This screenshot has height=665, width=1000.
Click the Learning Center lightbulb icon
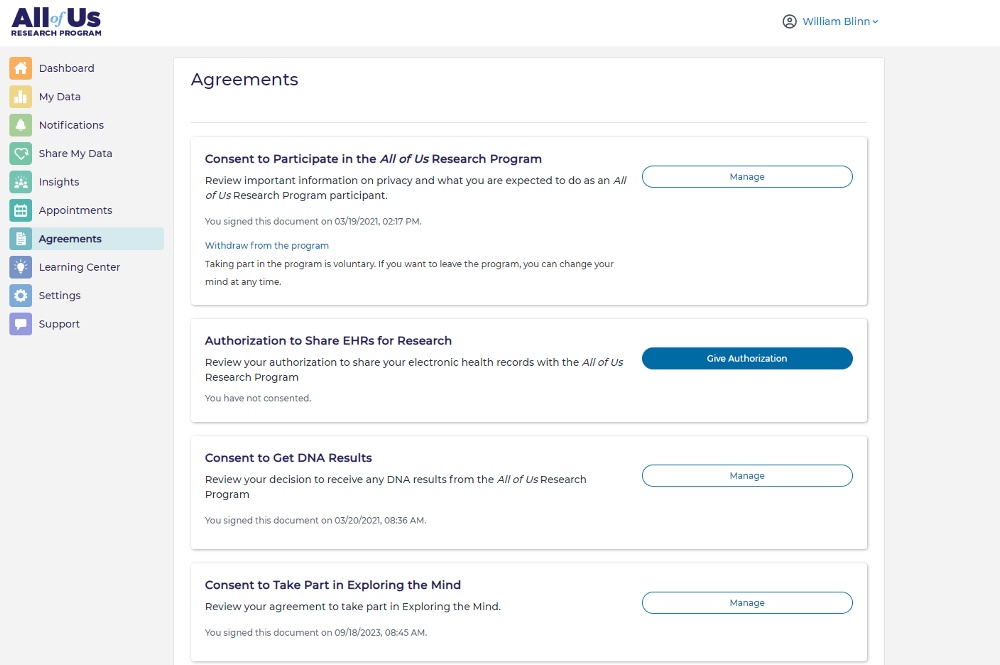coord(20,267)
